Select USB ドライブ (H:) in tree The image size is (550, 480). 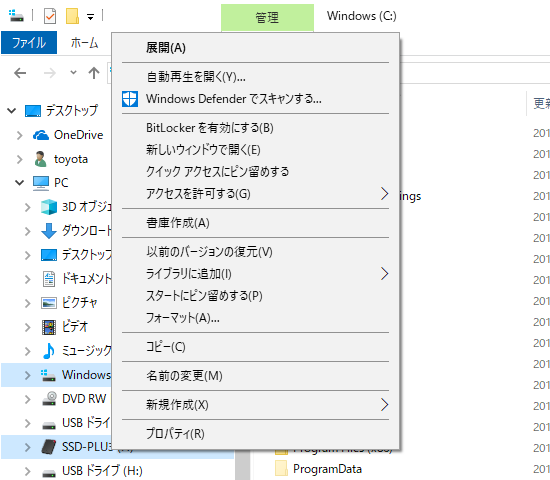[x=102, y=471]
